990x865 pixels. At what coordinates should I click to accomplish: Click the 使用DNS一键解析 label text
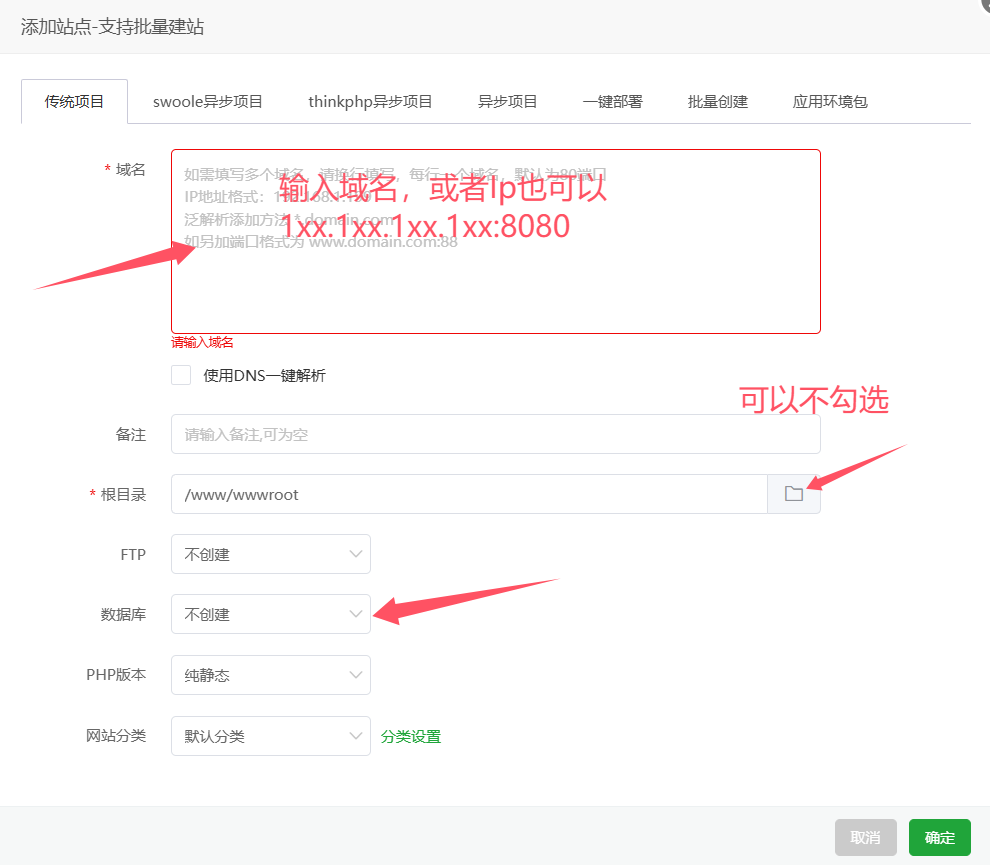[x=265, y=376]
